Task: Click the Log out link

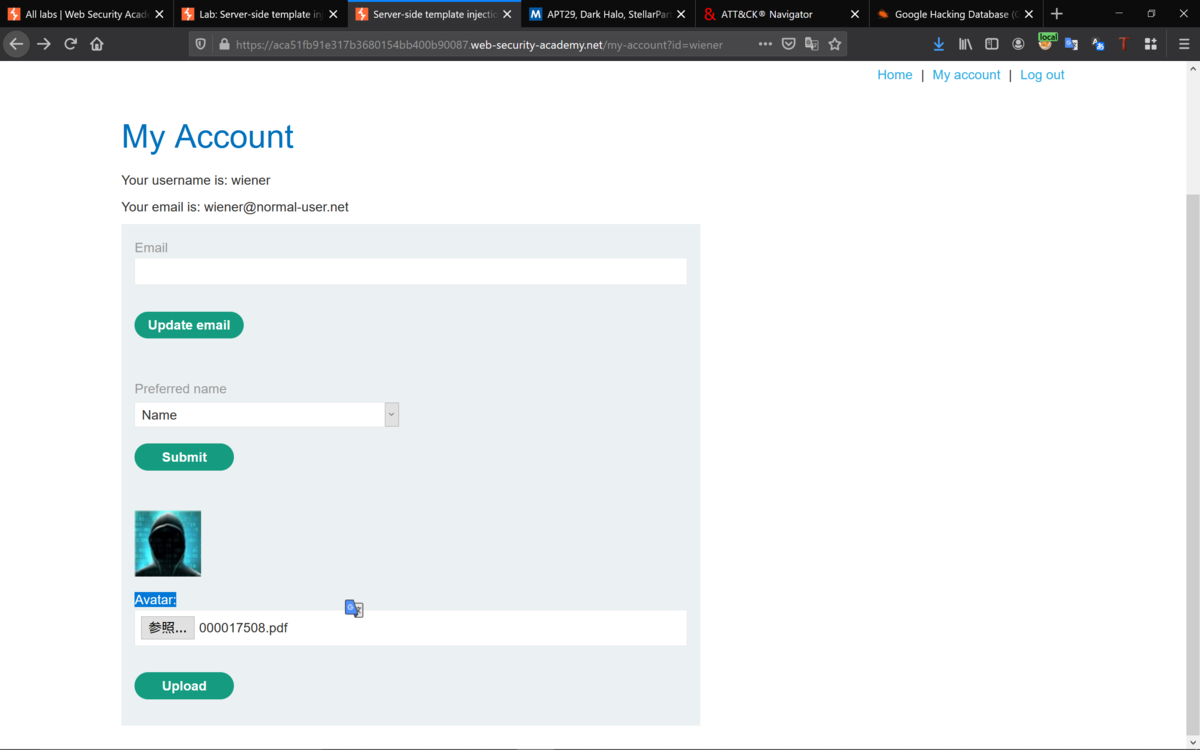Action: [x=1042, y=75]
